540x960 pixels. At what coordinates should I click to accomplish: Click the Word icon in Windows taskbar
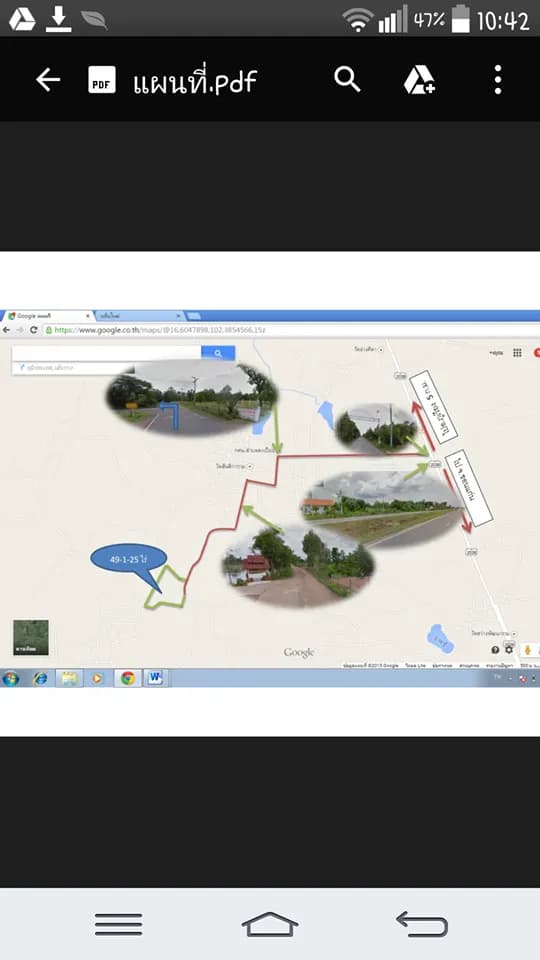pyautogui.click(x=155, y=678)
